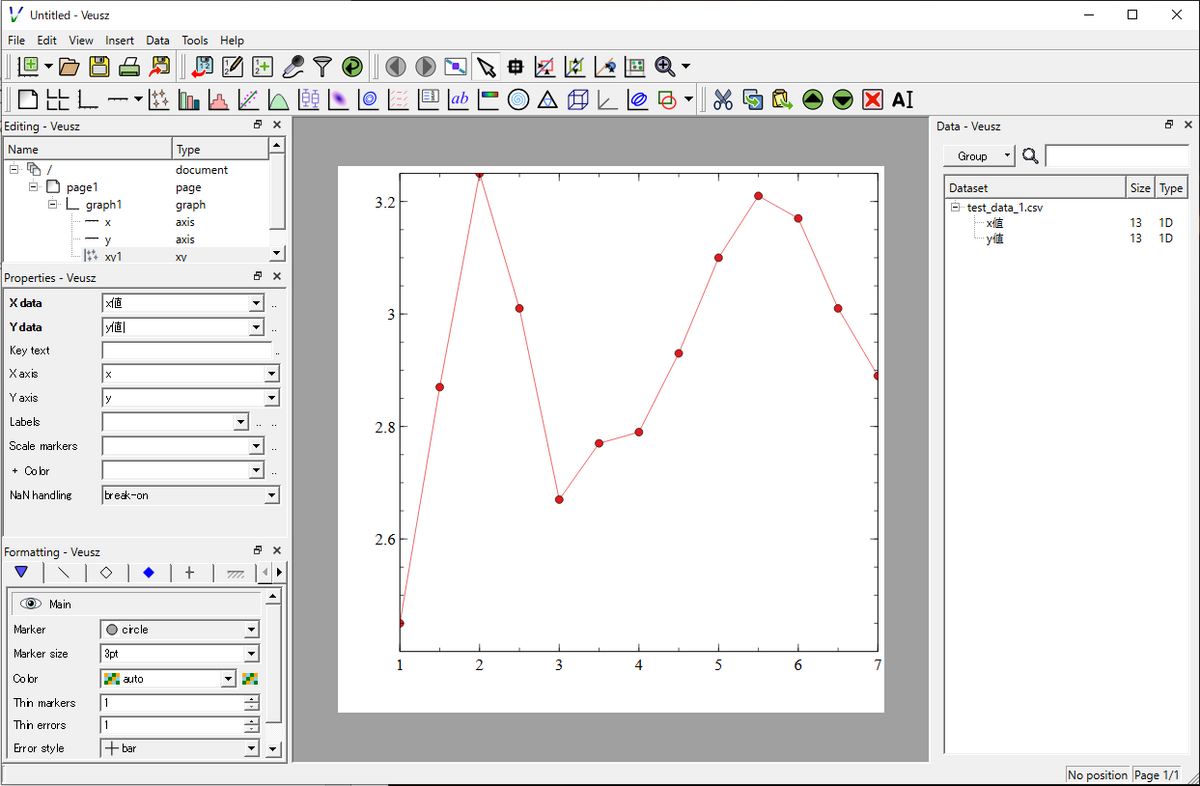Image resolution: width=1200 pixels, height=786 pixels.
Task: Open the NaN handling dropdown
Action: coord(272,495)
